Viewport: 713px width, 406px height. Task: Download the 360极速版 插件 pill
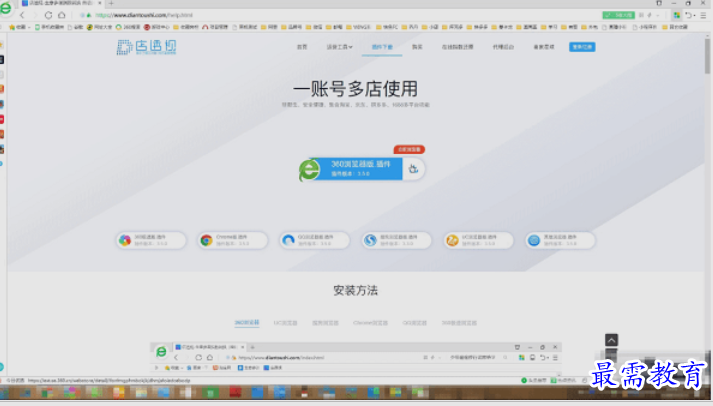point(151,240)
